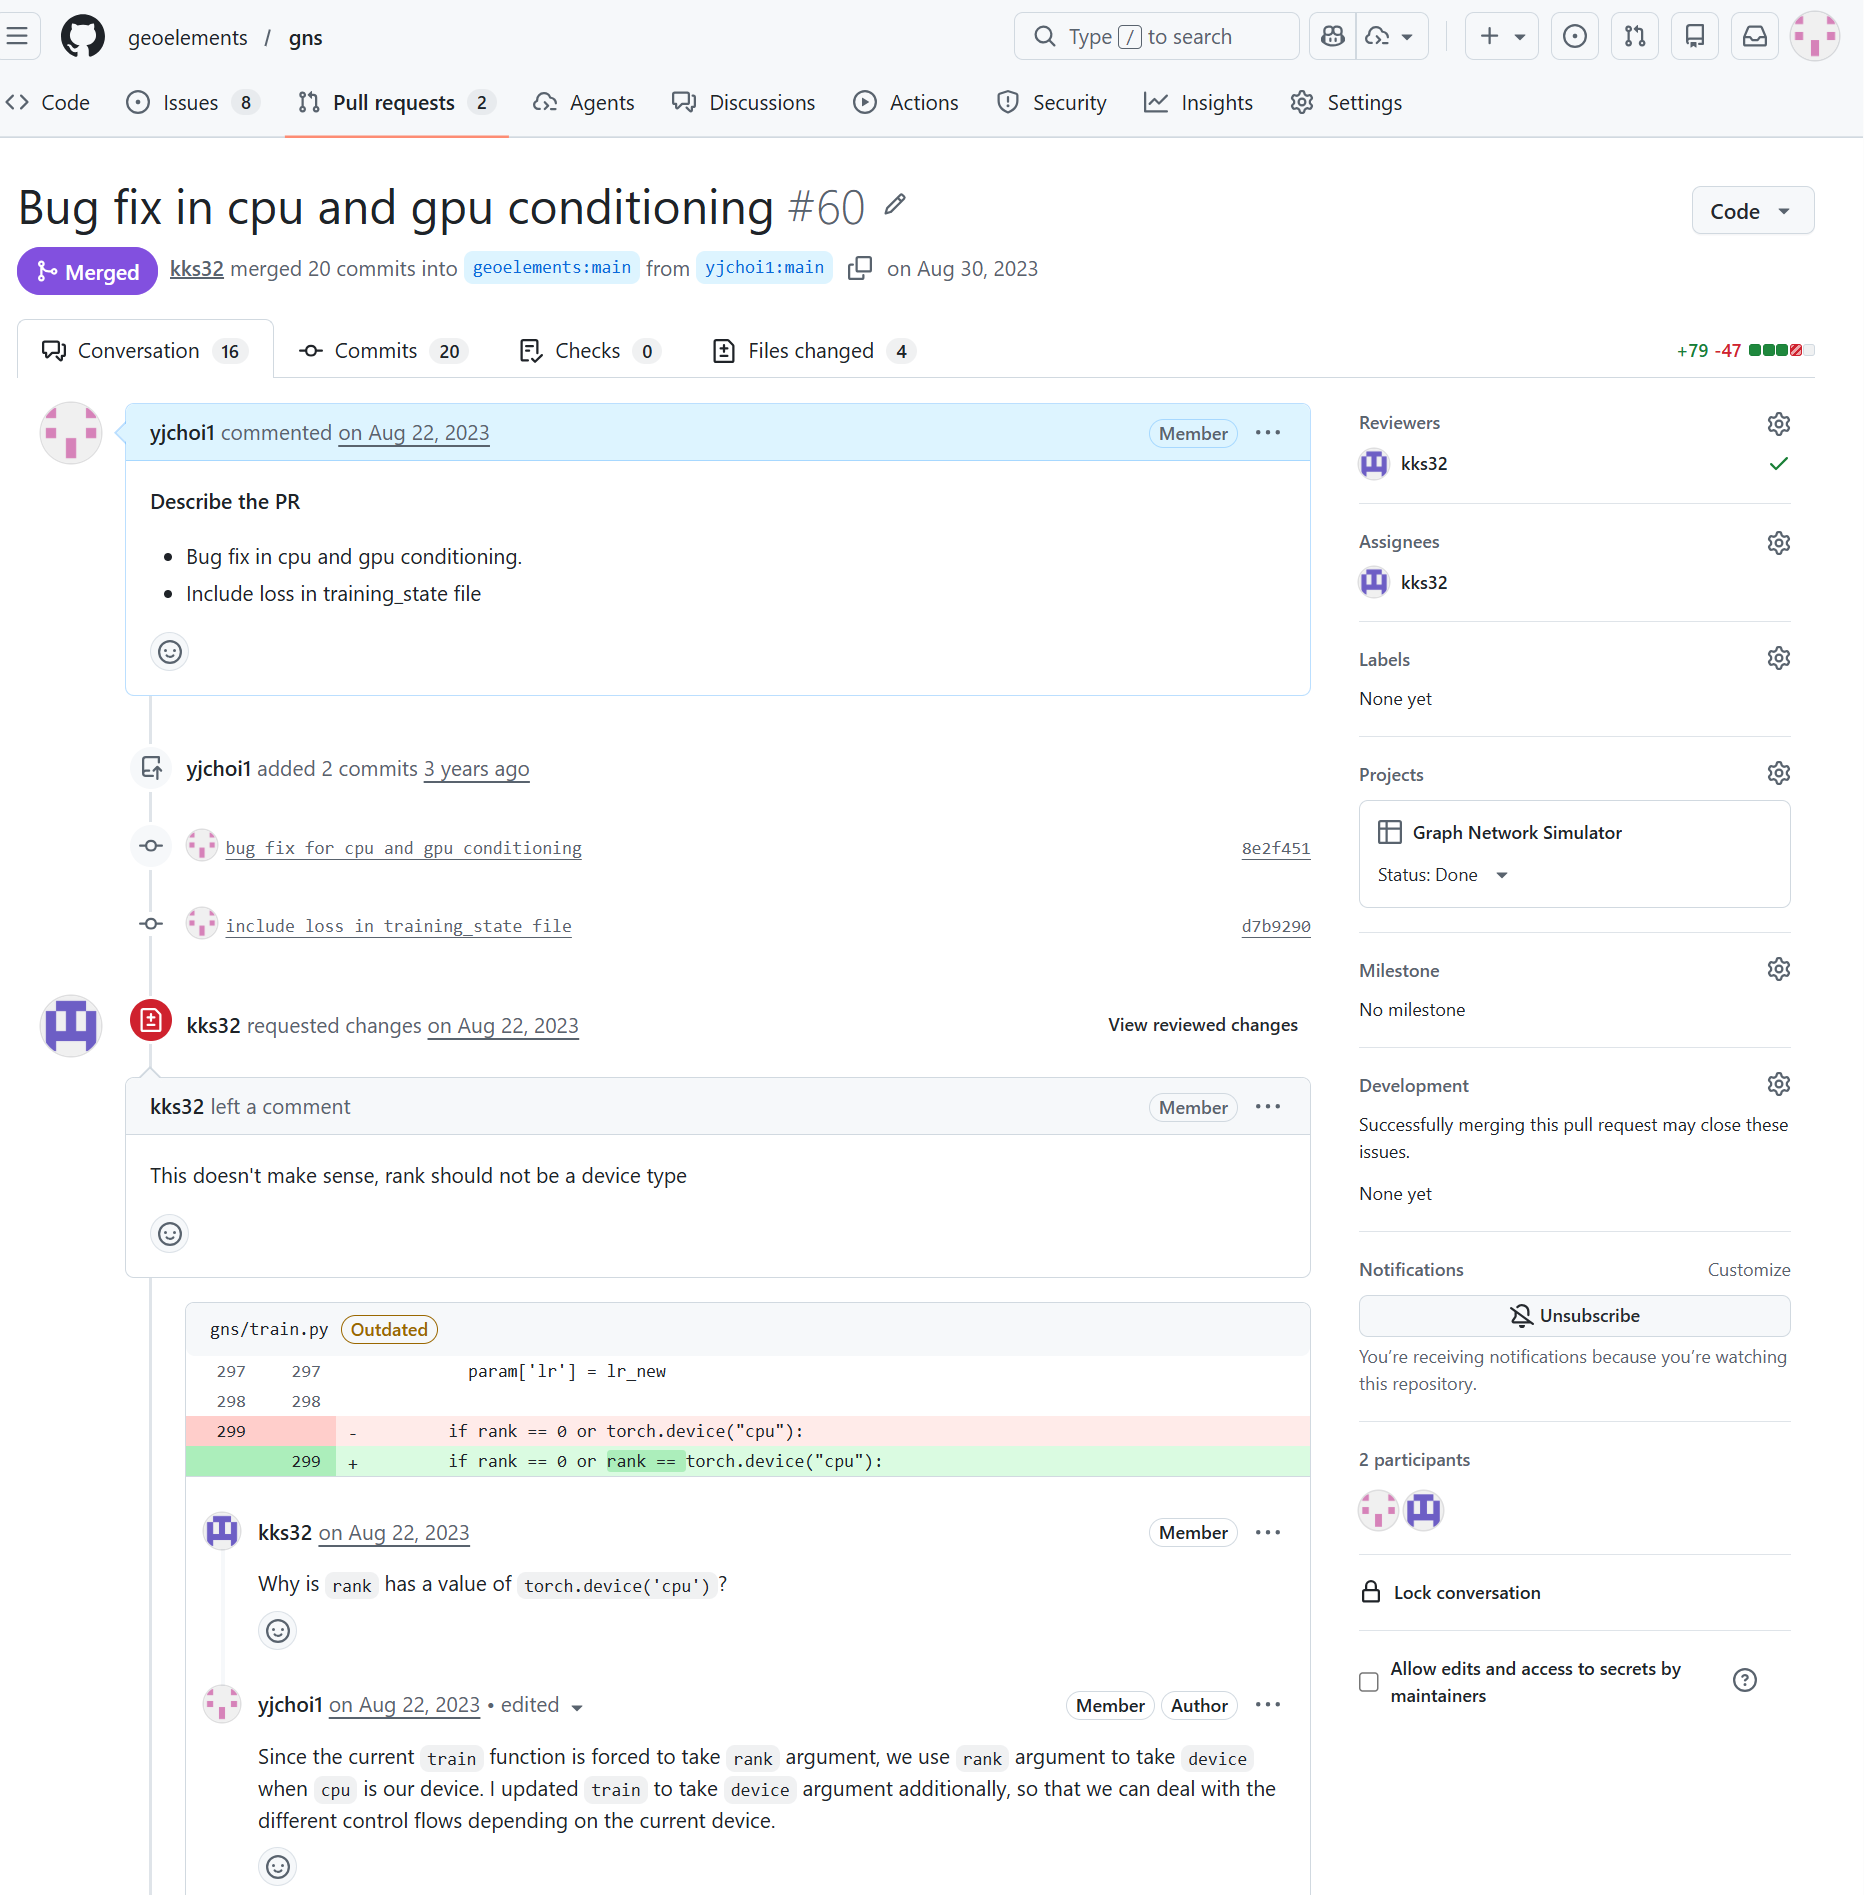The image size is (1864, 1895).
Task: Expand the edited history dropdown on yjchoi1's reply
Action: point(577,1707)
